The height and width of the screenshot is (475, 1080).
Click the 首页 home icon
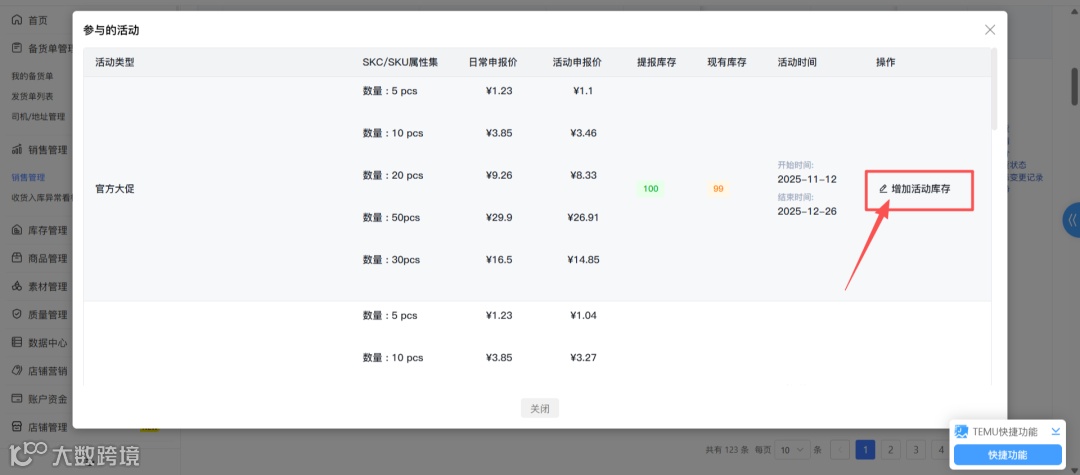pyautogui.click(x=17, y=20)
